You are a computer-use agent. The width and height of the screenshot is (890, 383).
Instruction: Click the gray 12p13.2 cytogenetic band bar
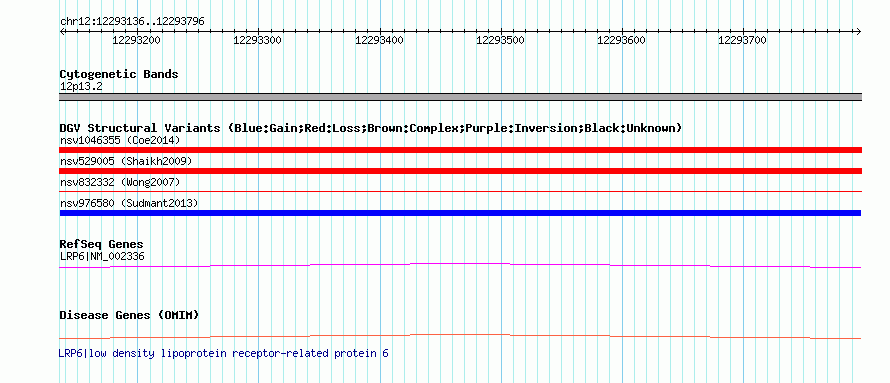click(x=460, y=97)
